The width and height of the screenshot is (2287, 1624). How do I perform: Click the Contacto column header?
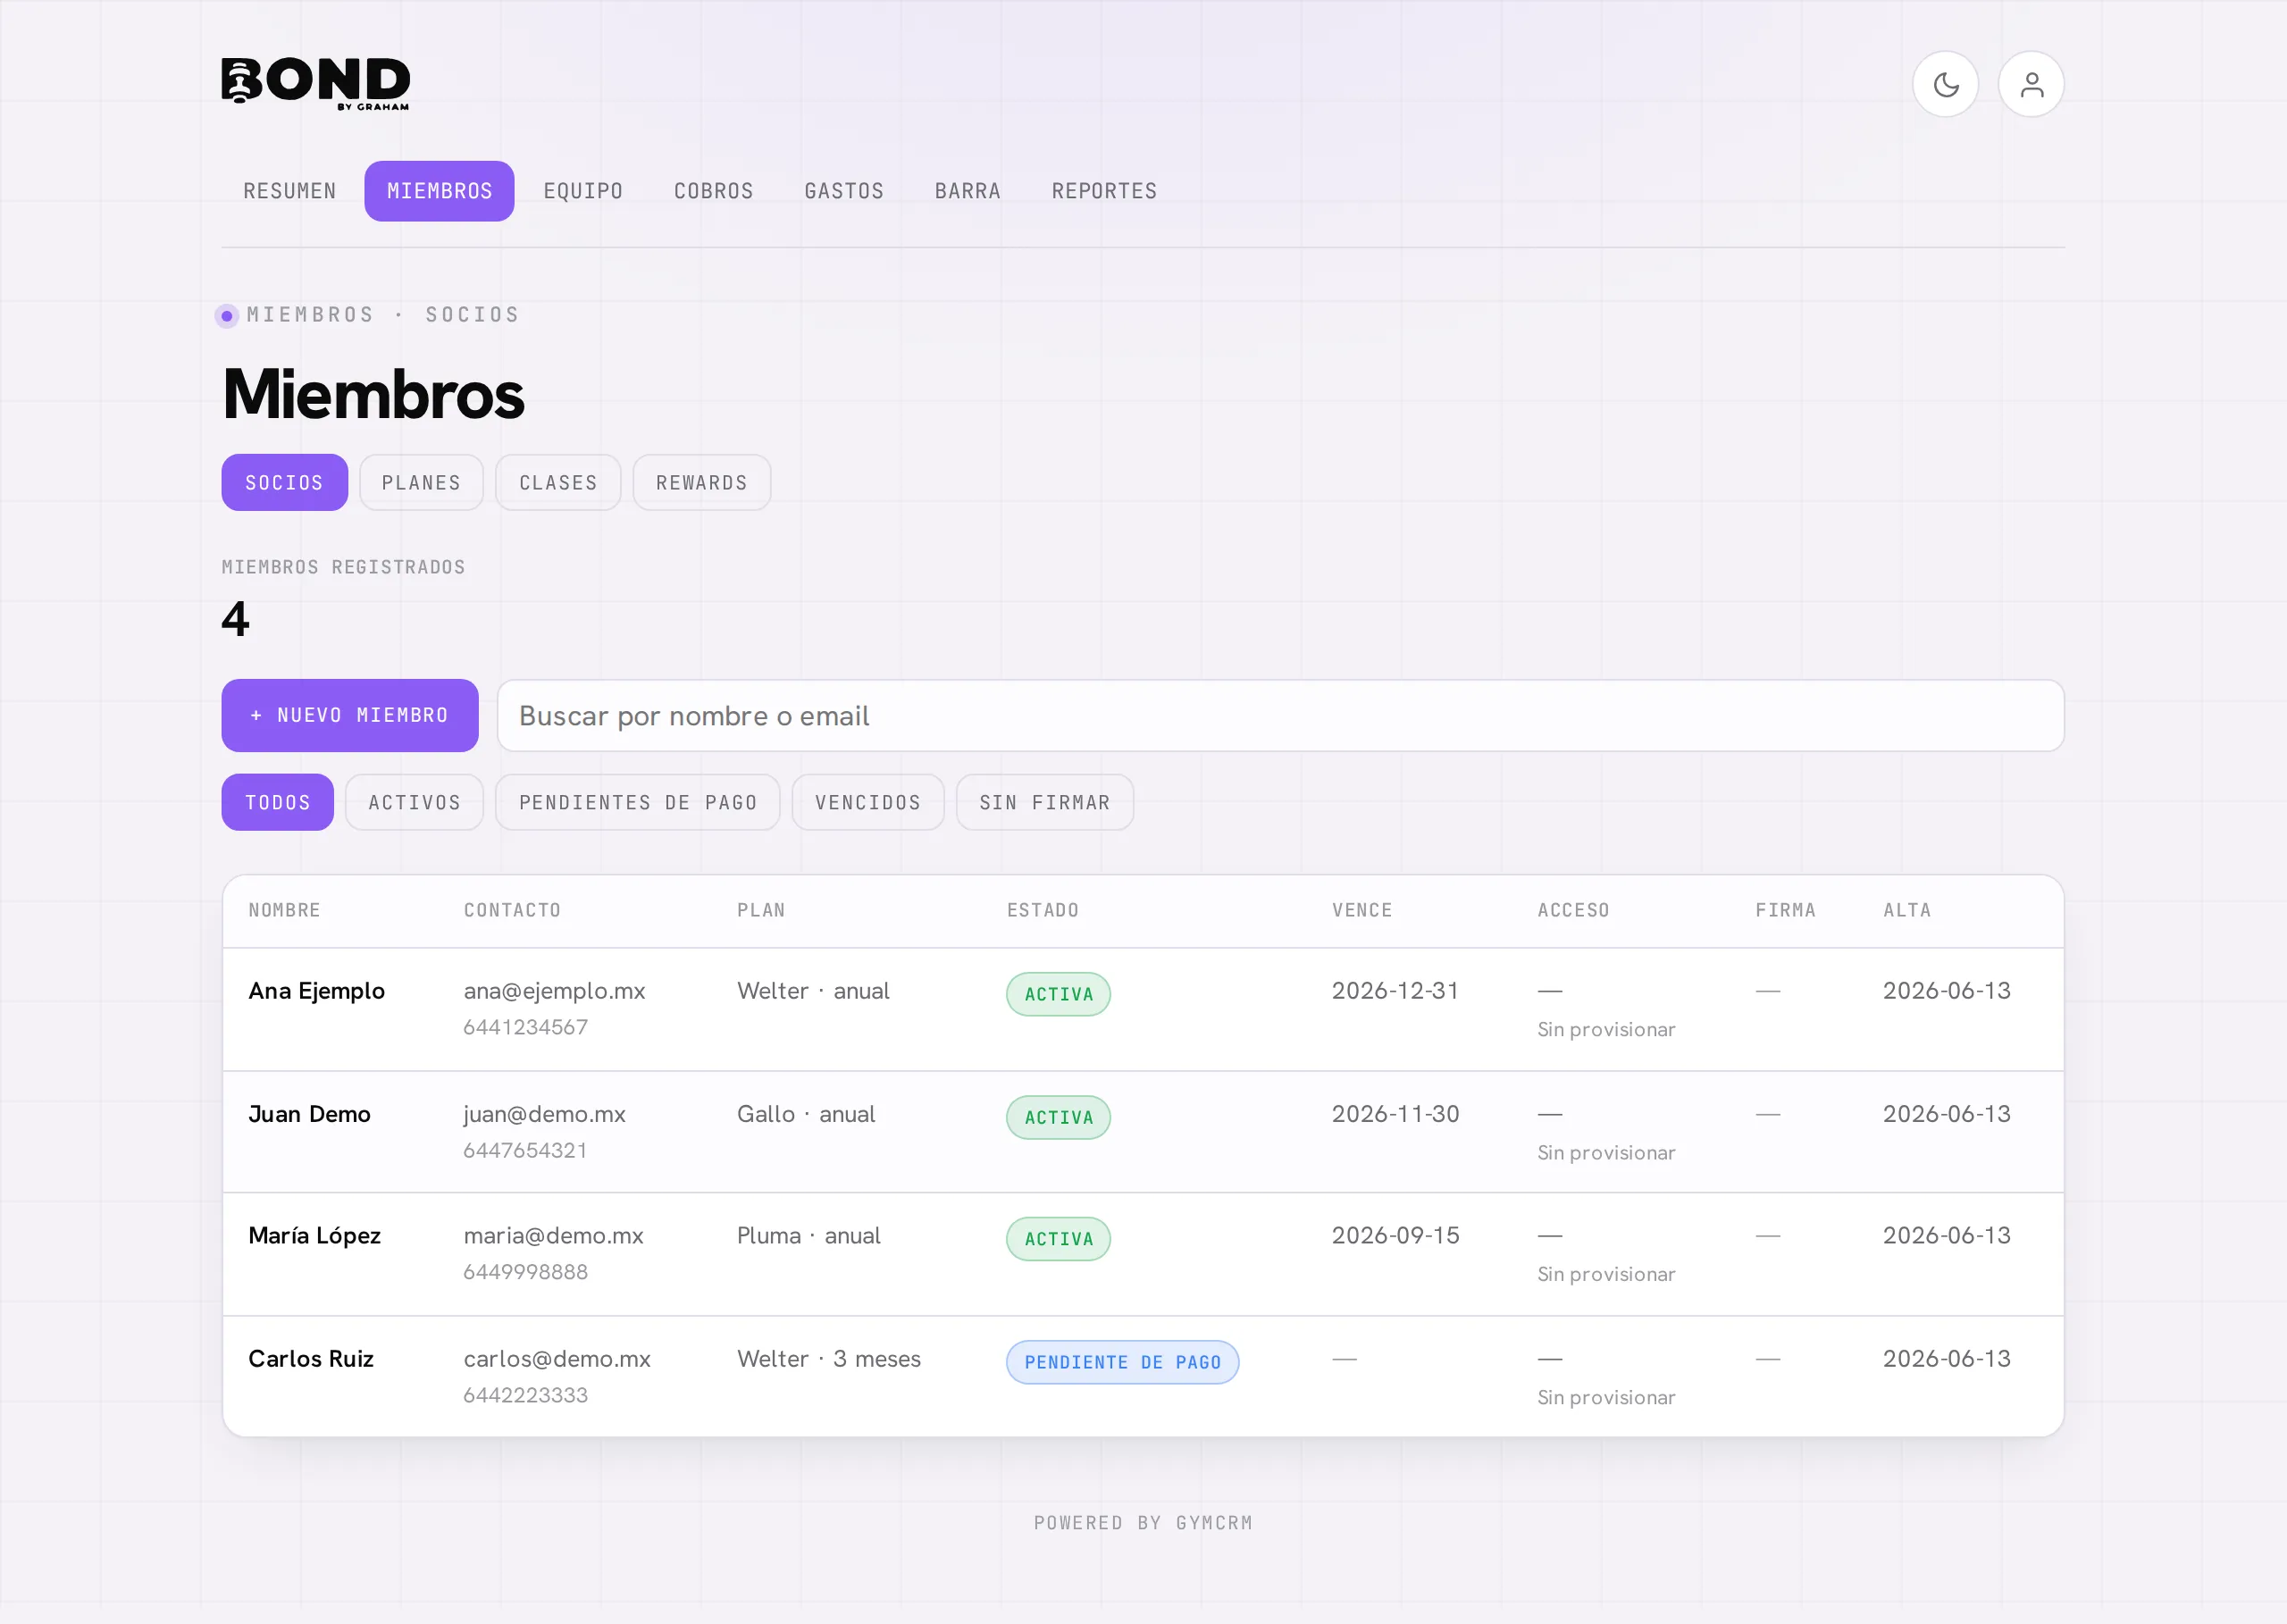[x=512, y=910]
